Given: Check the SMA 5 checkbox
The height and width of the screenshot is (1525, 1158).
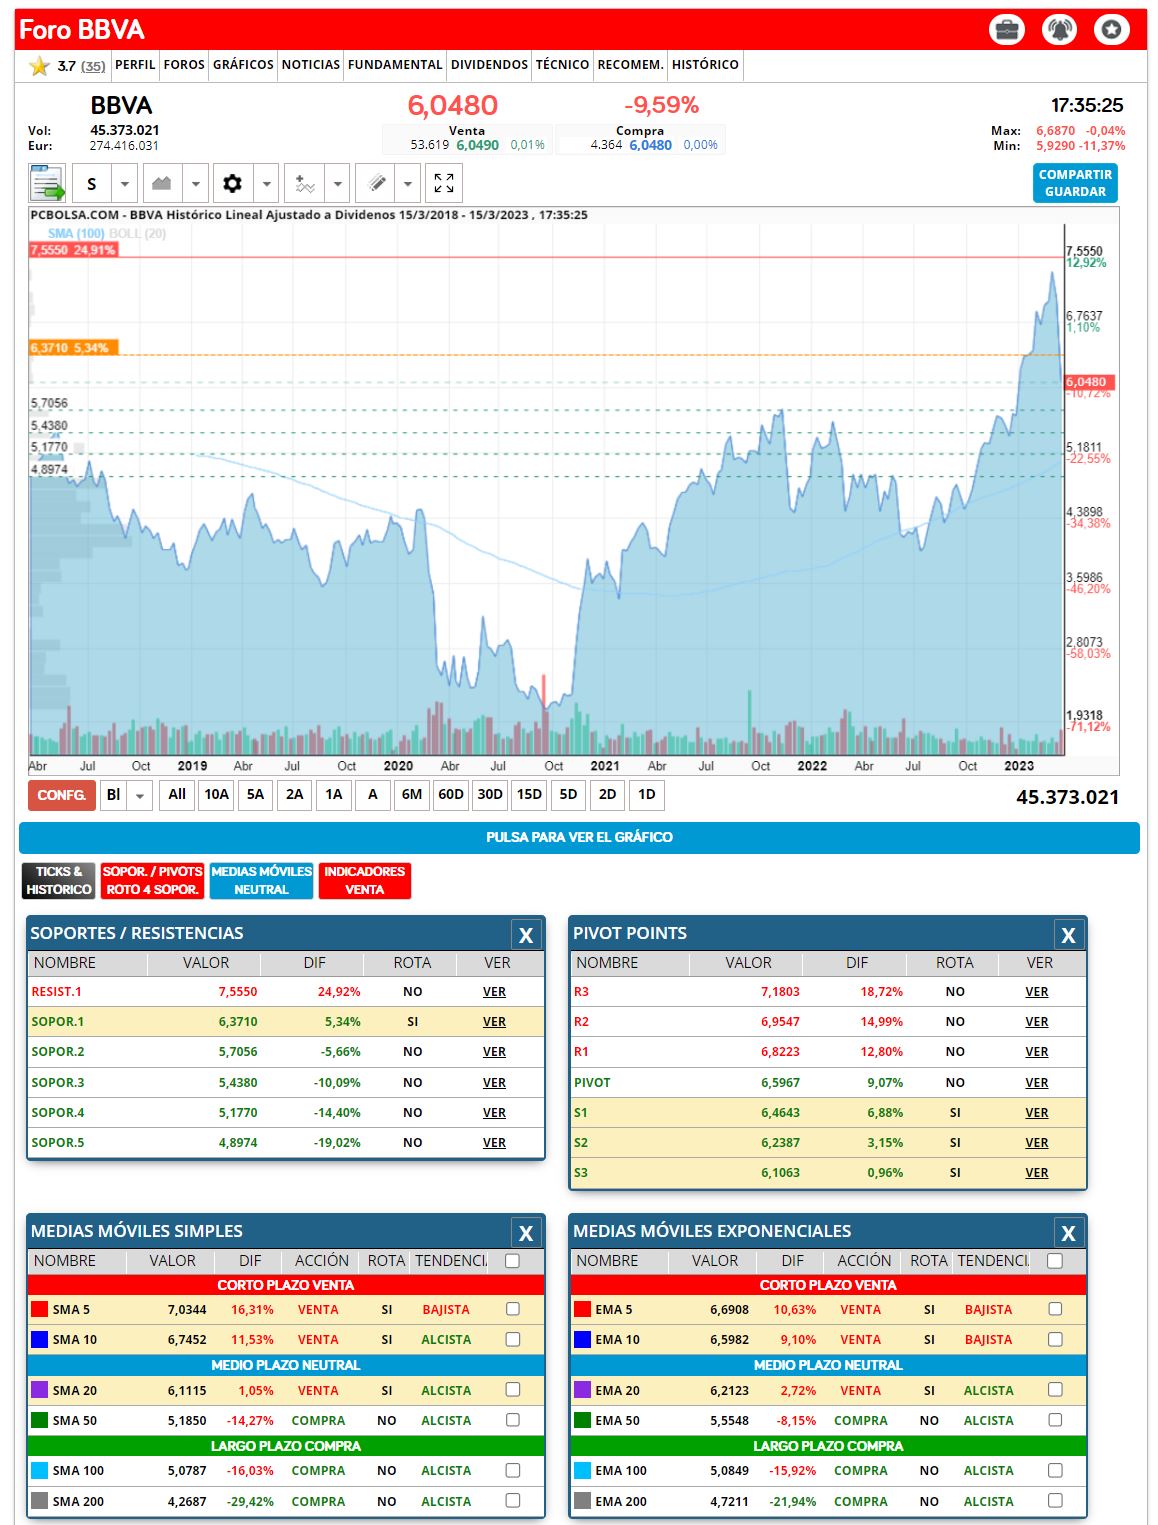Looking at the screenshot, I should [513, 1308].
